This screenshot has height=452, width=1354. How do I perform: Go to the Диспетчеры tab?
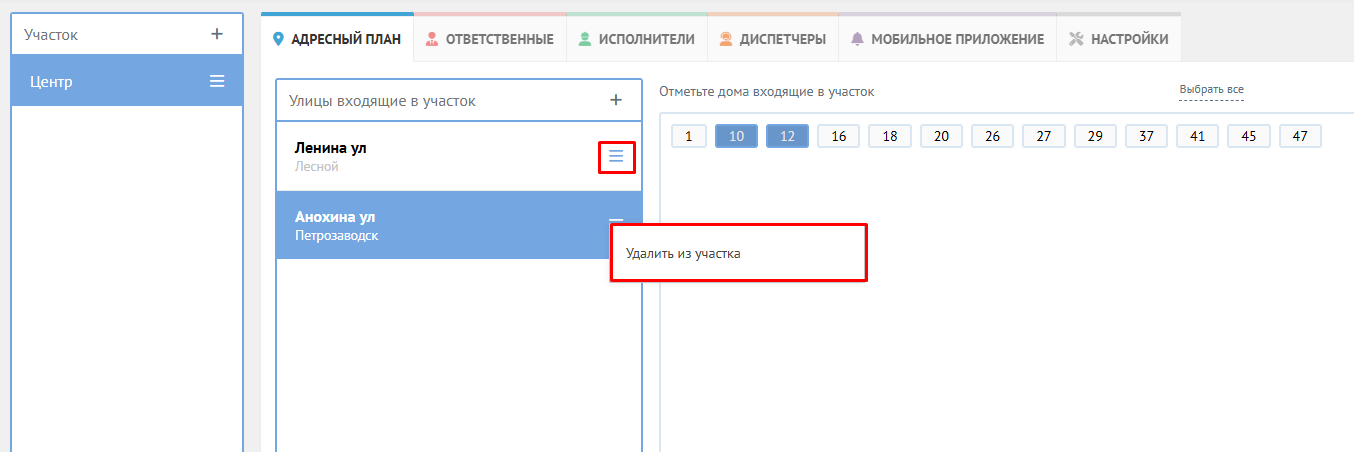click(x=772, y=39)
